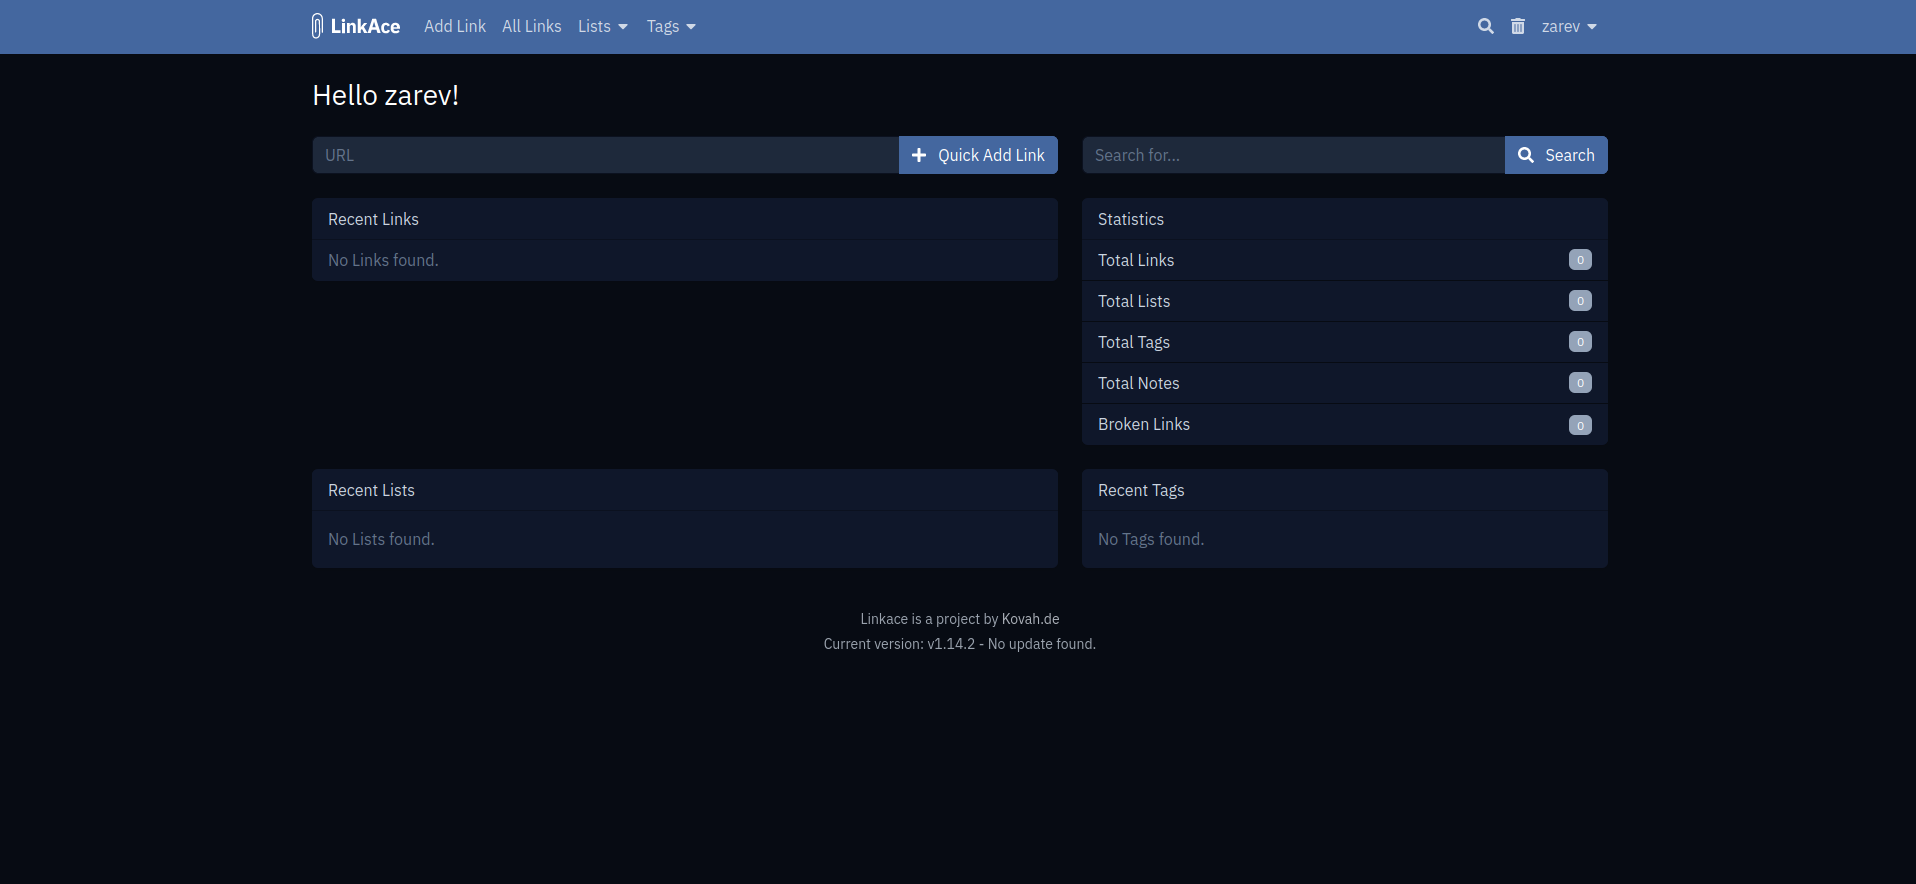Click the Total Tags label
This screenshot has width=1916, height=884.
tap(1134, 342)
